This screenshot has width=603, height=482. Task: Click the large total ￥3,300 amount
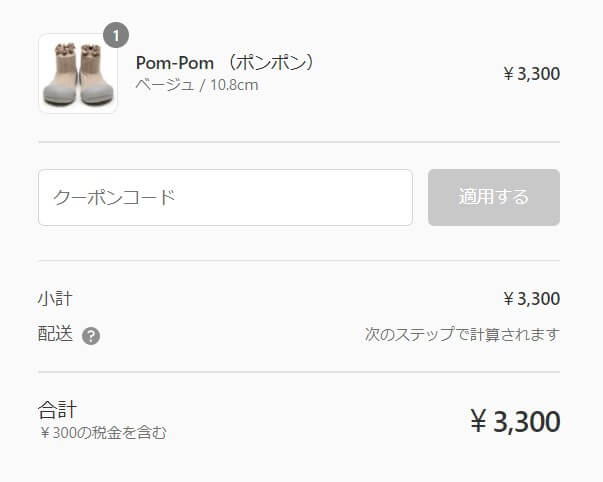coord(515,422)
